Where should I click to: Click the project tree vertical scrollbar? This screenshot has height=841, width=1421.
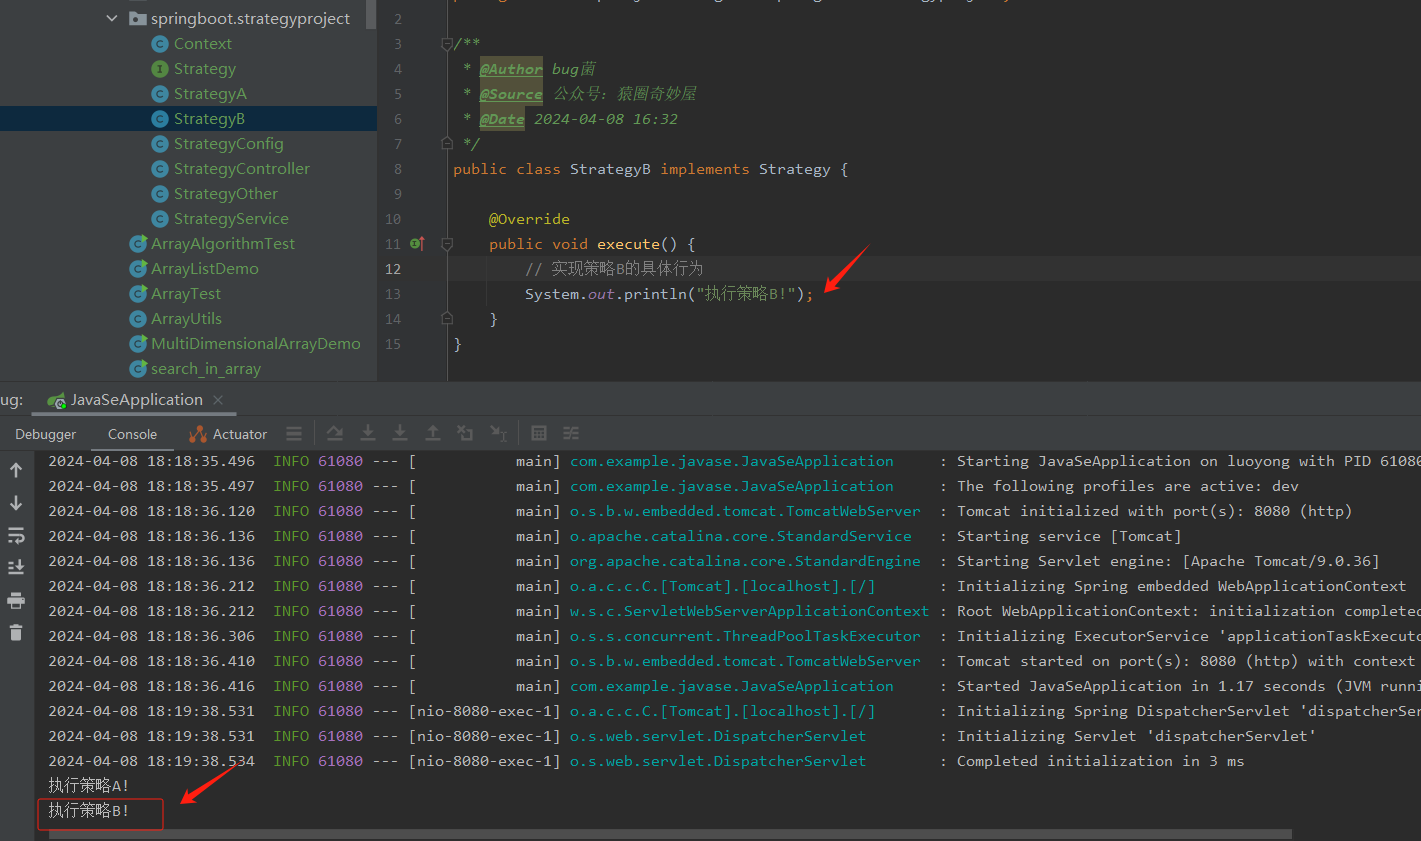point(371,14)
